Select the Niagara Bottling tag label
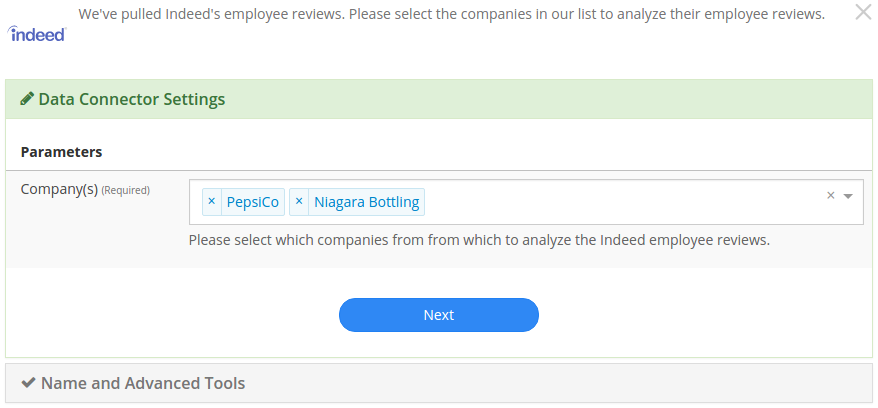Screen dimensions: 878x408 (367, 202)
